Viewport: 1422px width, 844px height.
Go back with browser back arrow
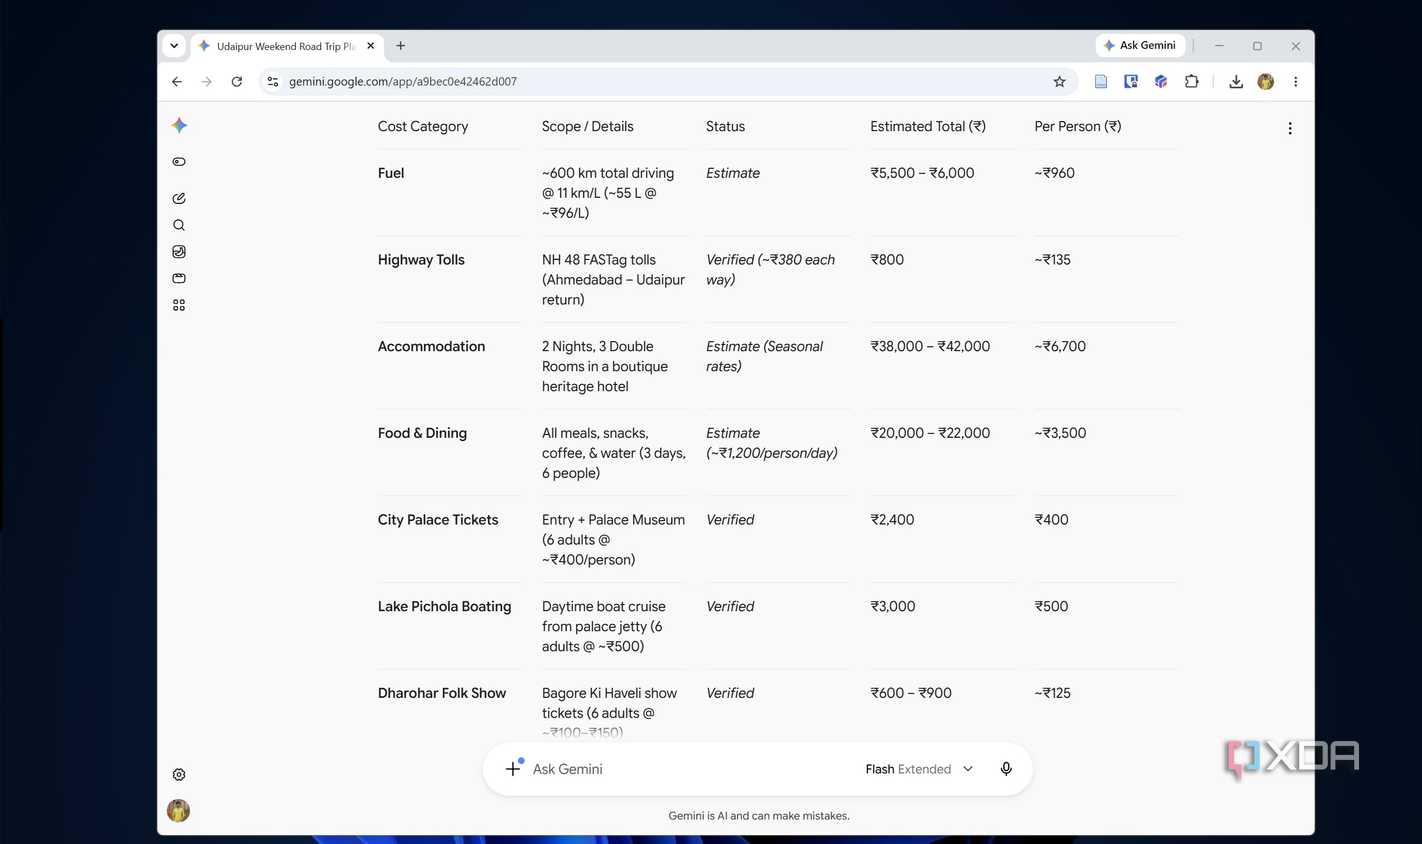pos(177,82)
